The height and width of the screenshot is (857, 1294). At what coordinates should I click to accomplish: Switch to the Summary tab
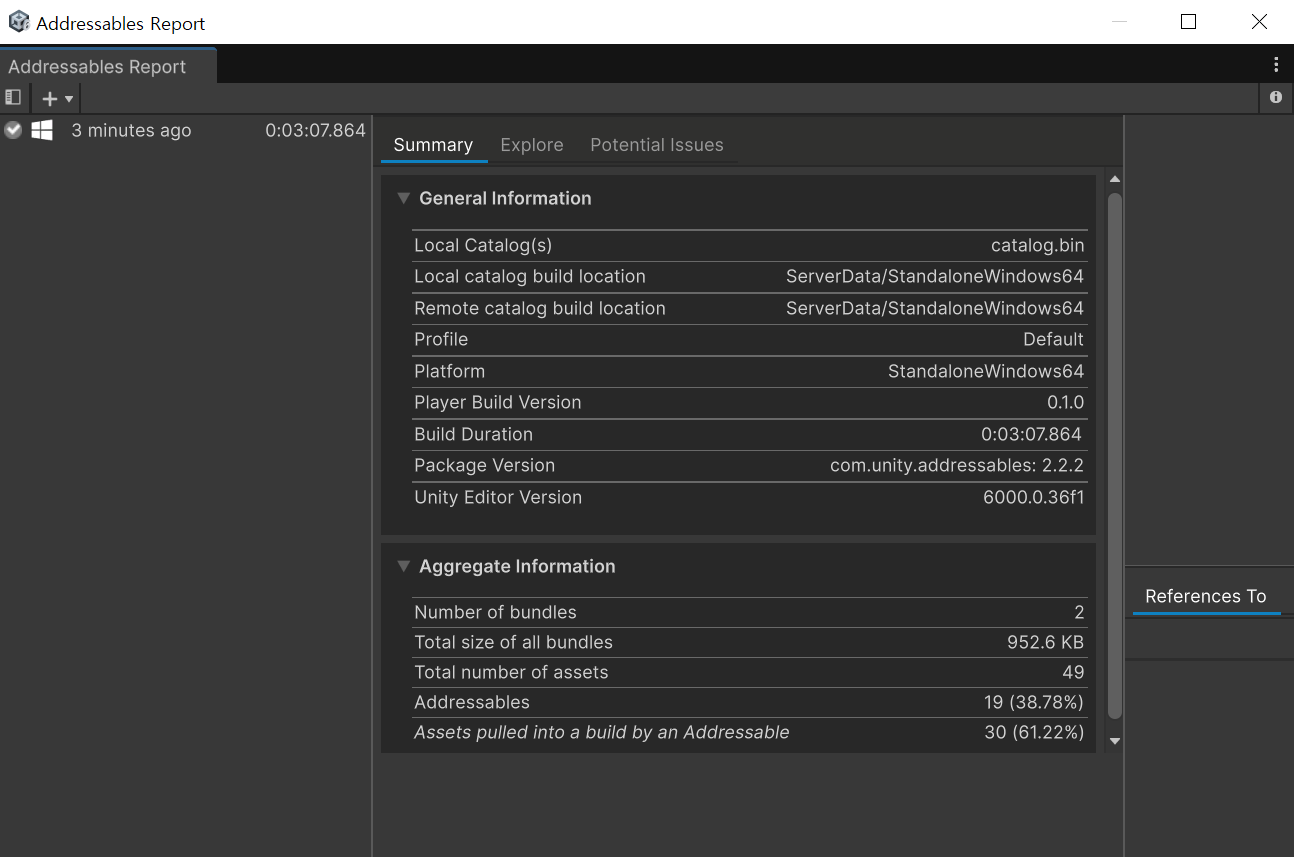pyautogui.click(x=433, y=145)
